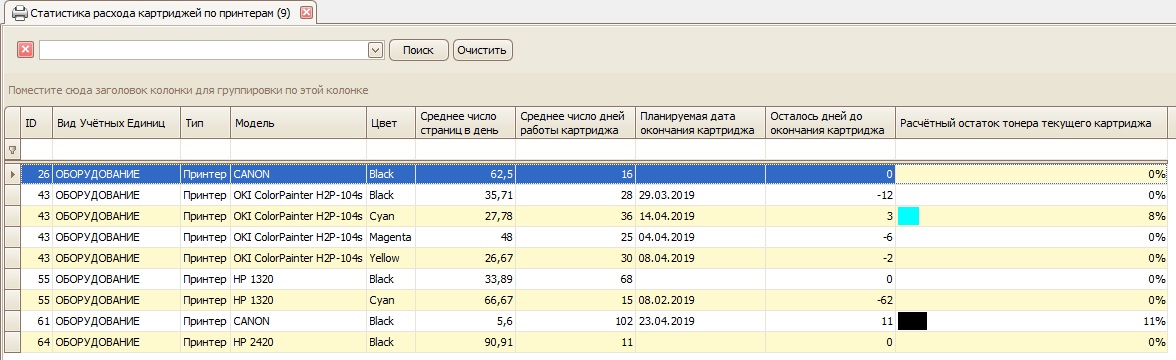Click the date cell 04.04.2019

700,237
